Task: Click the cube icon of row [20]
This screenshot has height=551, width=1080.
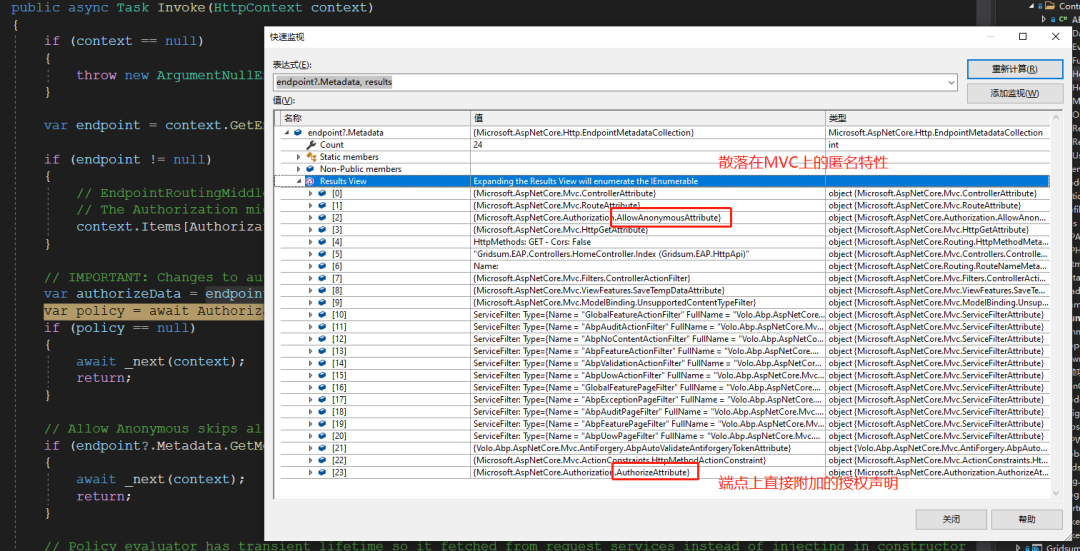Action: coord(322,436)
